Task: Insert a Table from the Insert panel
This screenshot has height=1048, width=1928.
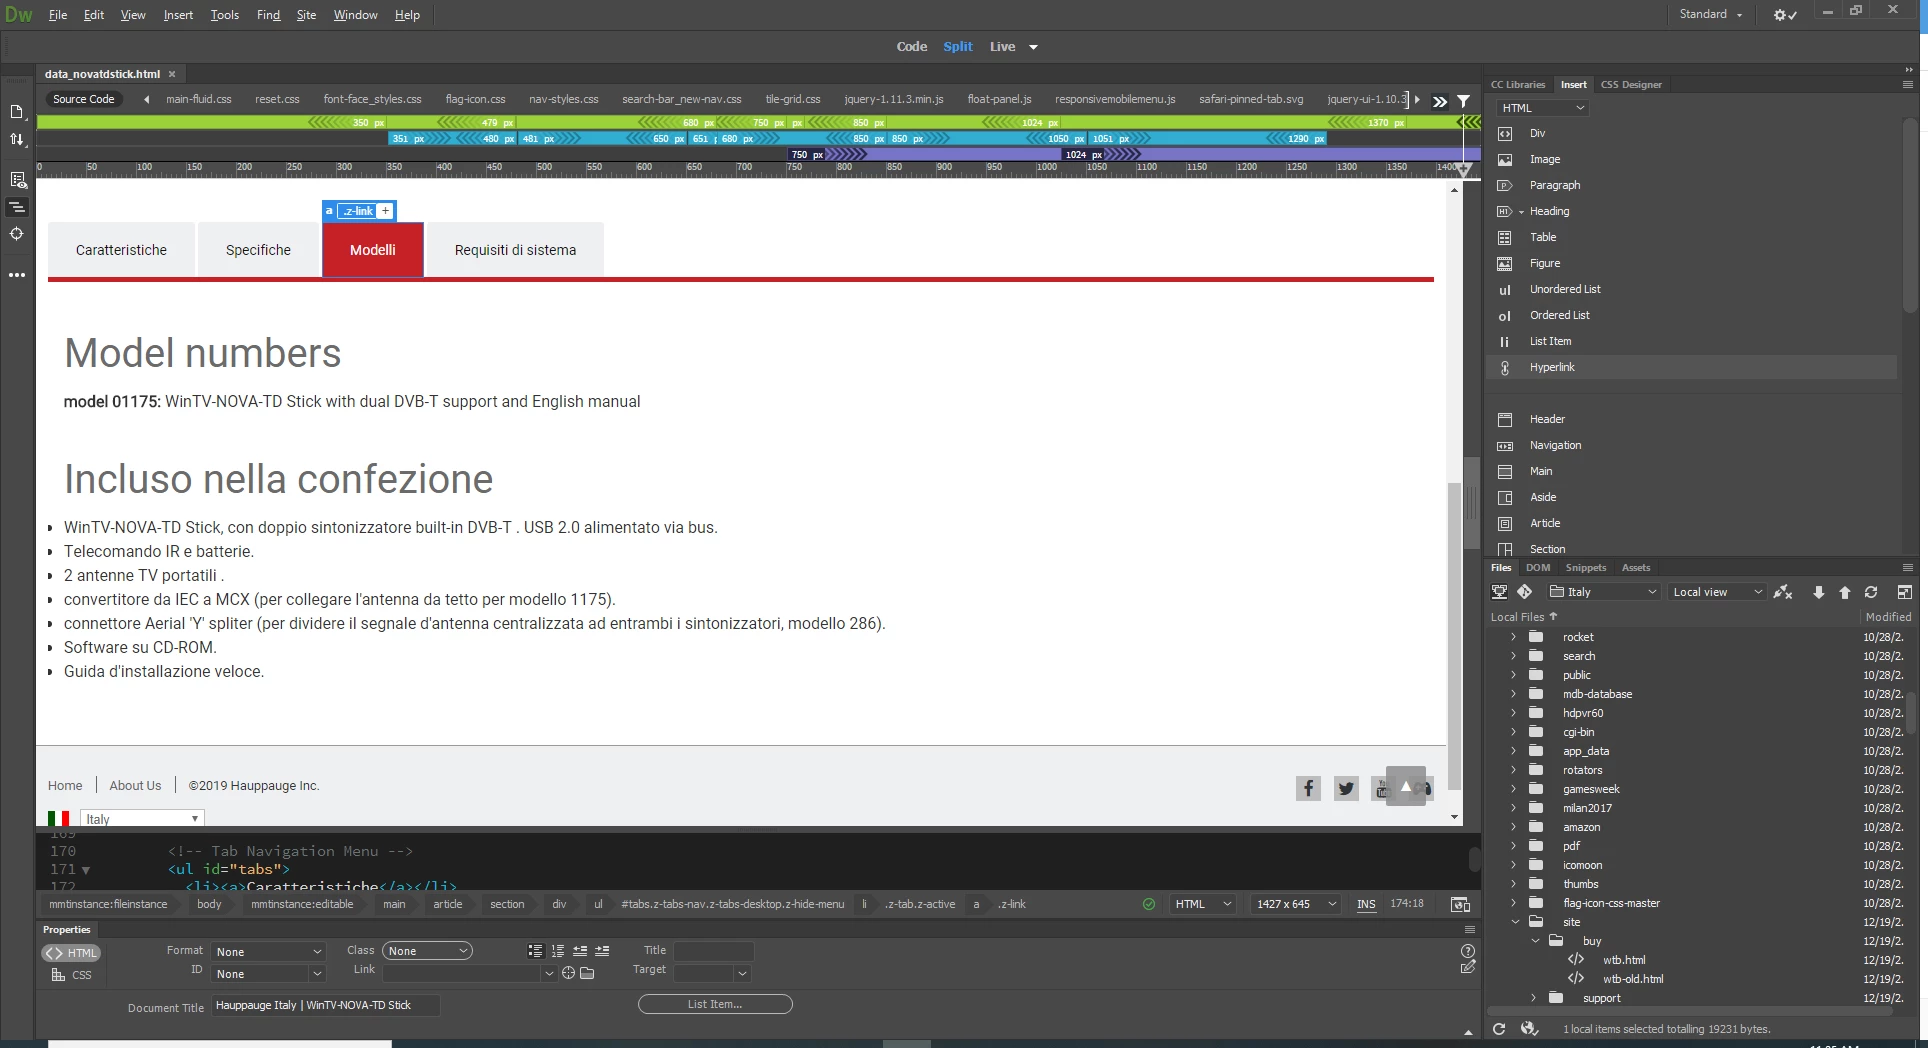Action: coord(1542,237)
